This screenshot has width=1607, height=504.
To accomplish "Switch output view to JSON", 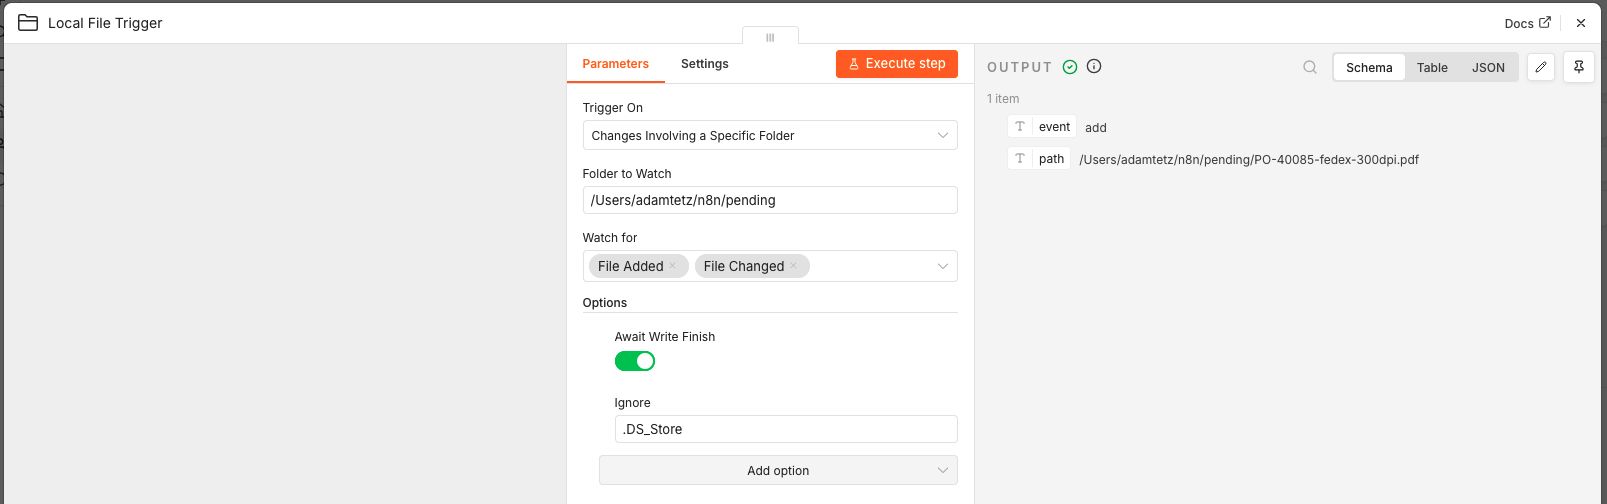I will [x=1488, y=67].
